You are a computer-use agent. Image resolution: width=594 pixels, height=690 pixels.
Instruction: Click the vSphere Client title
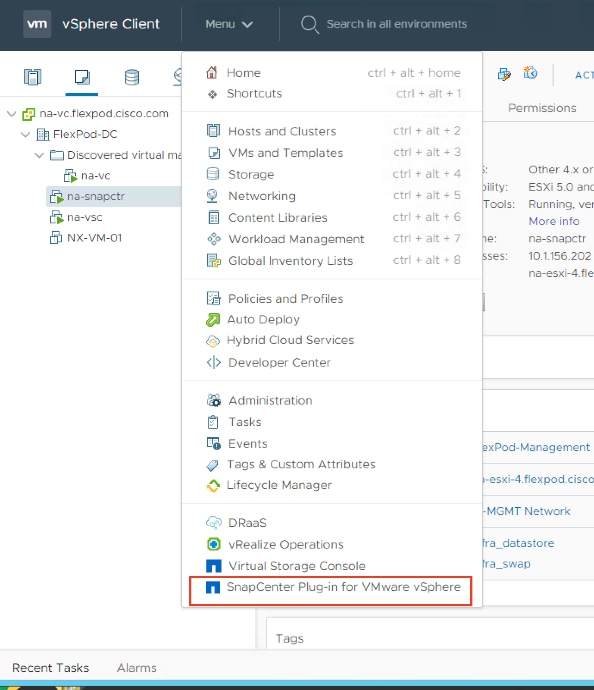point(110,24)
